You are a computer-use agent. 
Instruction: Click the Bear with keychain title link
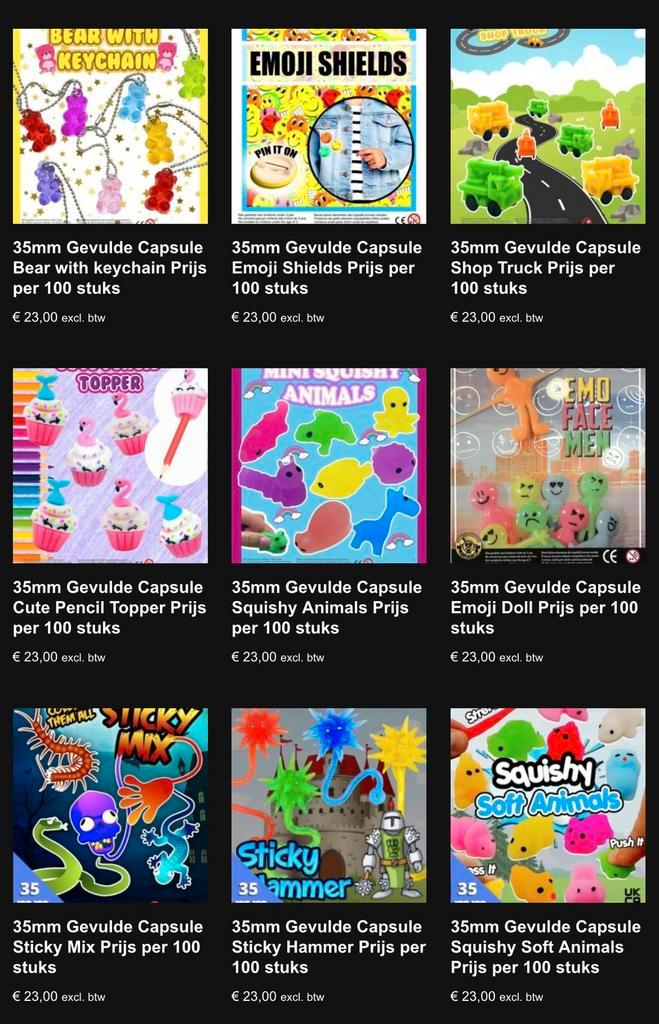[x=110, y=268]
